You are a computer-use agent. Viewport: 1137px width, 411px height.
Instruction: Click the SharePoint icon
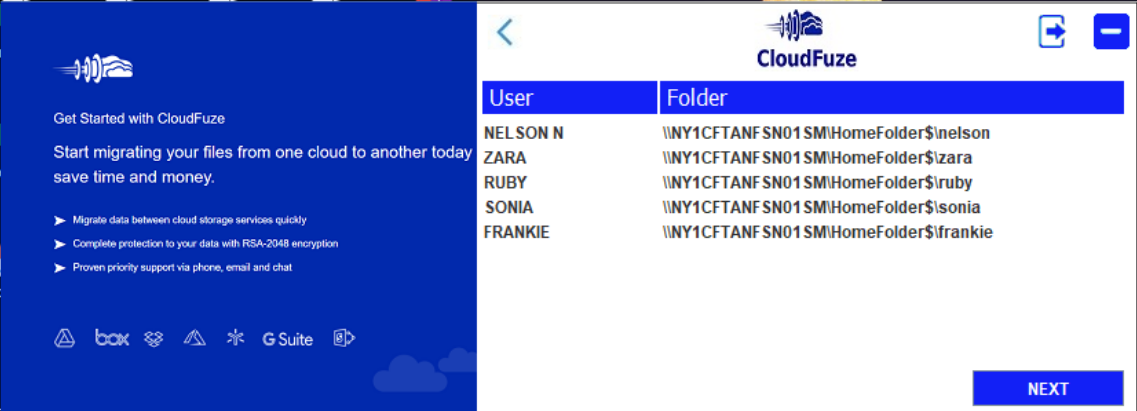pyautogui.click(x=344, y=338)
